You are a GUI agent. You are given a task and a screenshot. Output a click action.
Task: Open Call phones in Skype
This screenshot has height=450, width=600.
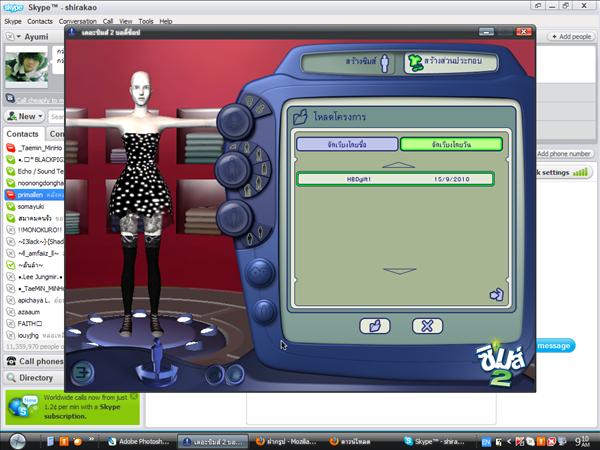point(34,361)
